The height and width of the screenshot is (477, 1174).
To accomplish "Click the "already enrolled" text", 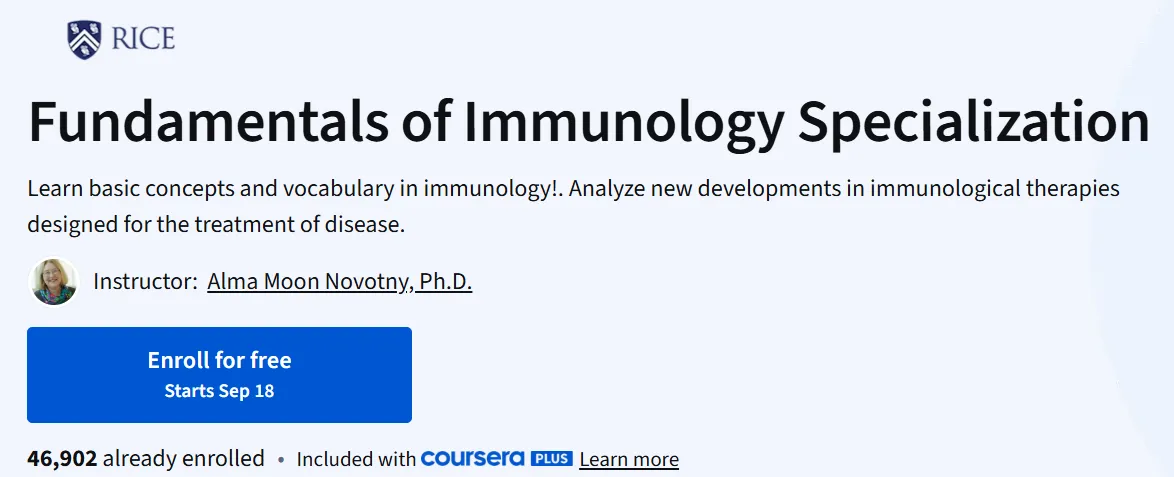I will [x=184, y=459].
